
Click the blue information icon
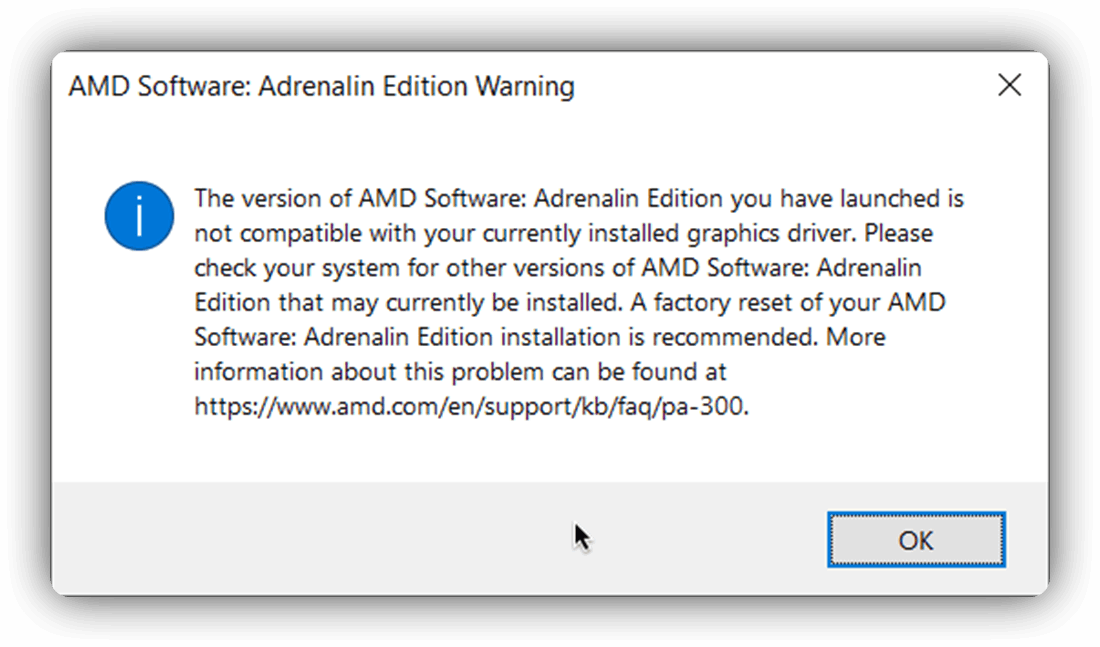(139, 216)
